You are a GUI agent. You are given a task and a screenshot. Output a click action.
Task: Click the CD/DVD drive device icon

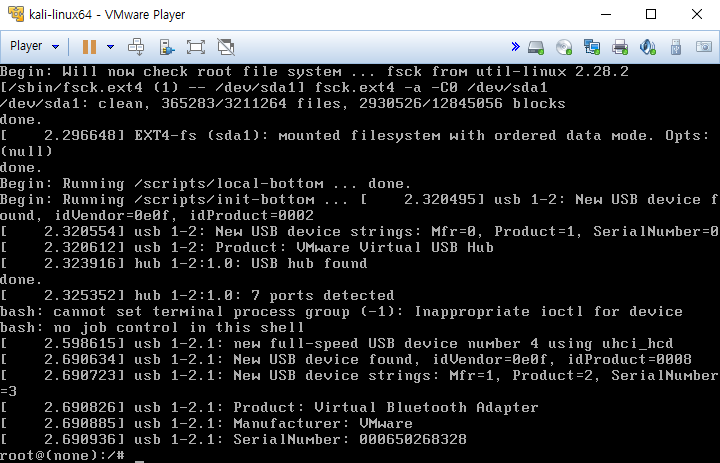pos(564,47)
